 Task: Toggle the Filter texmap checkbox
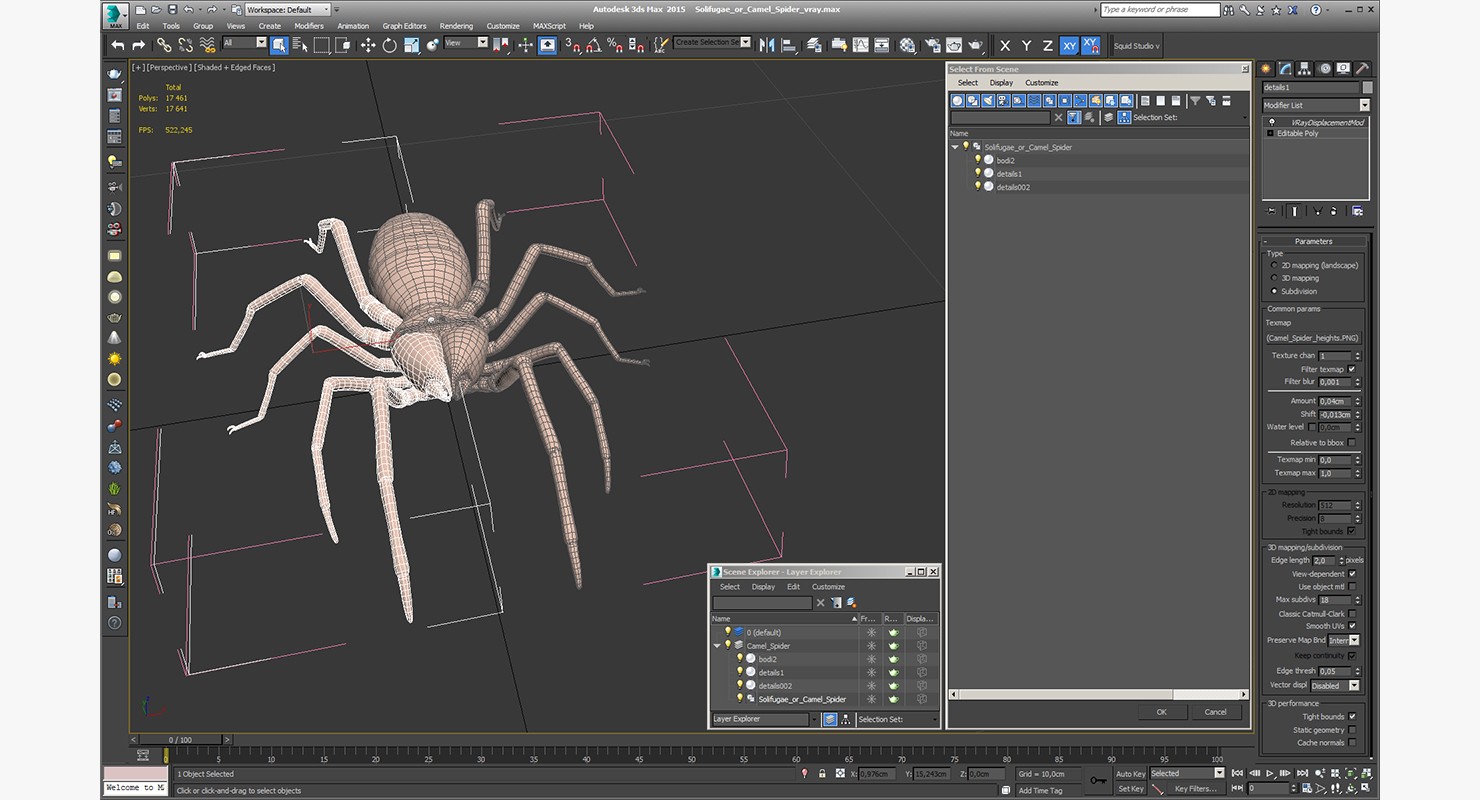1352,369
